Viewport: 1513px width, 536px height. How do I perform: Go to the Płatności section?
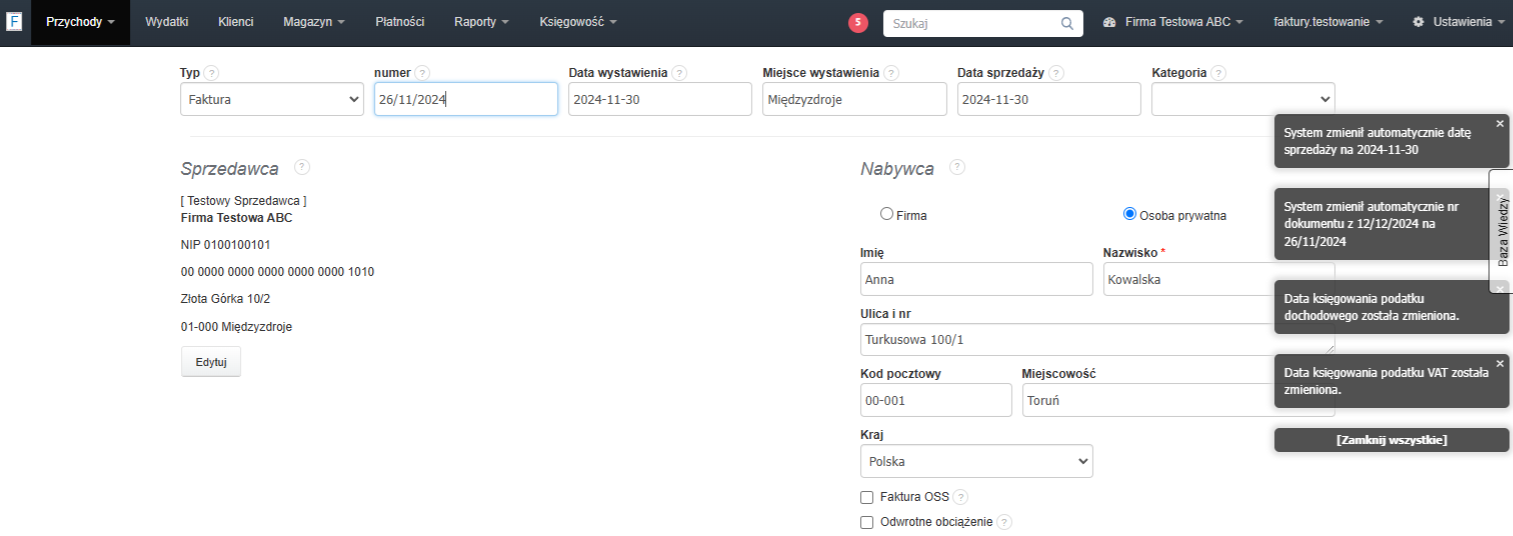400,21
